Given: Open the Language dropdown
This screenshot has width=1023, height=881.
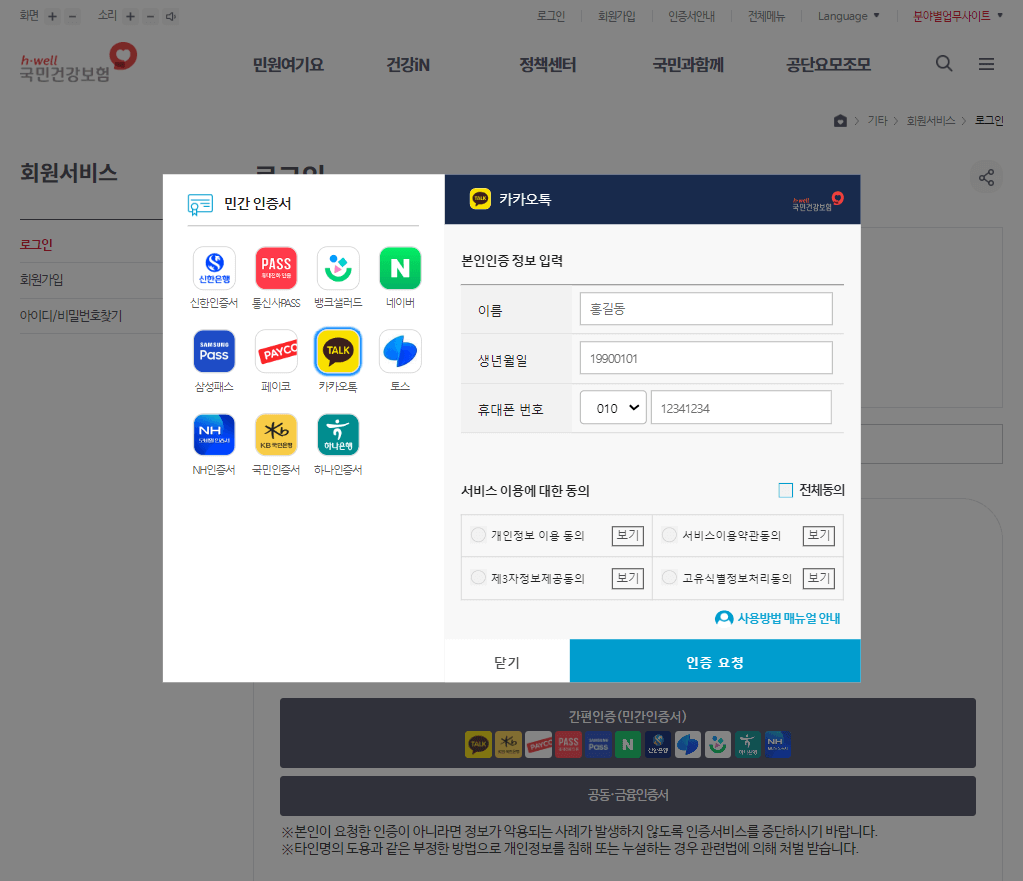Looking at the screenshot, I should click(849, 16).
